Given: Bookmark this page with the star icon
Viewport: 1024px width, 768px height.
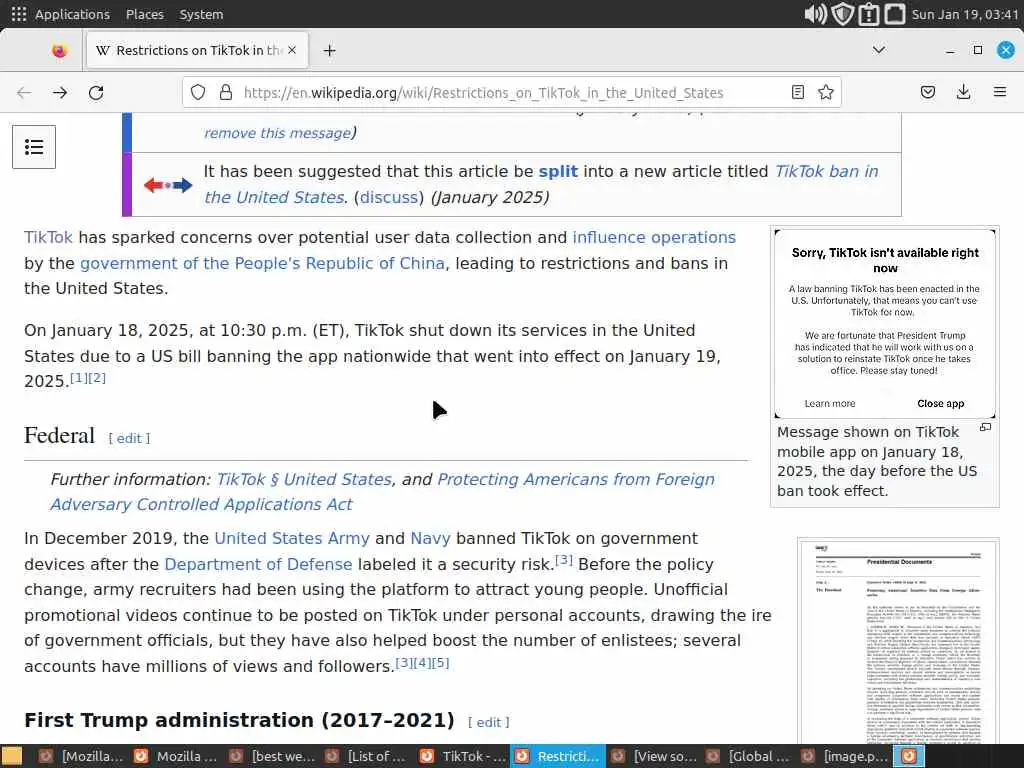Looking at the screenshot, I should pyautogui.click(x=825, y=92).
